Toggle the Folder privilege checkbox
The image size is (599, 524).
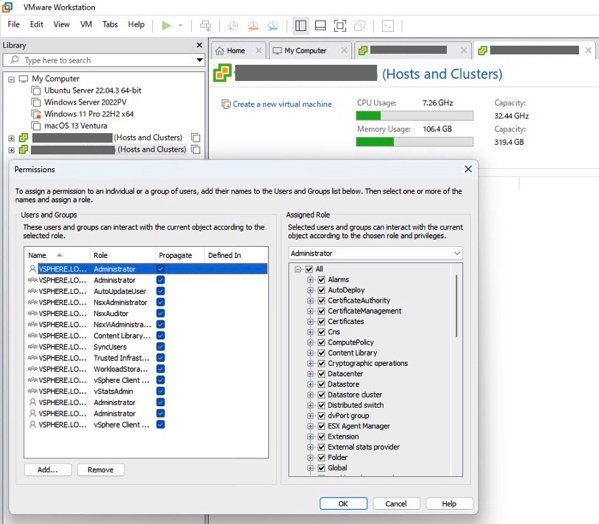click(x=322, y=458)
